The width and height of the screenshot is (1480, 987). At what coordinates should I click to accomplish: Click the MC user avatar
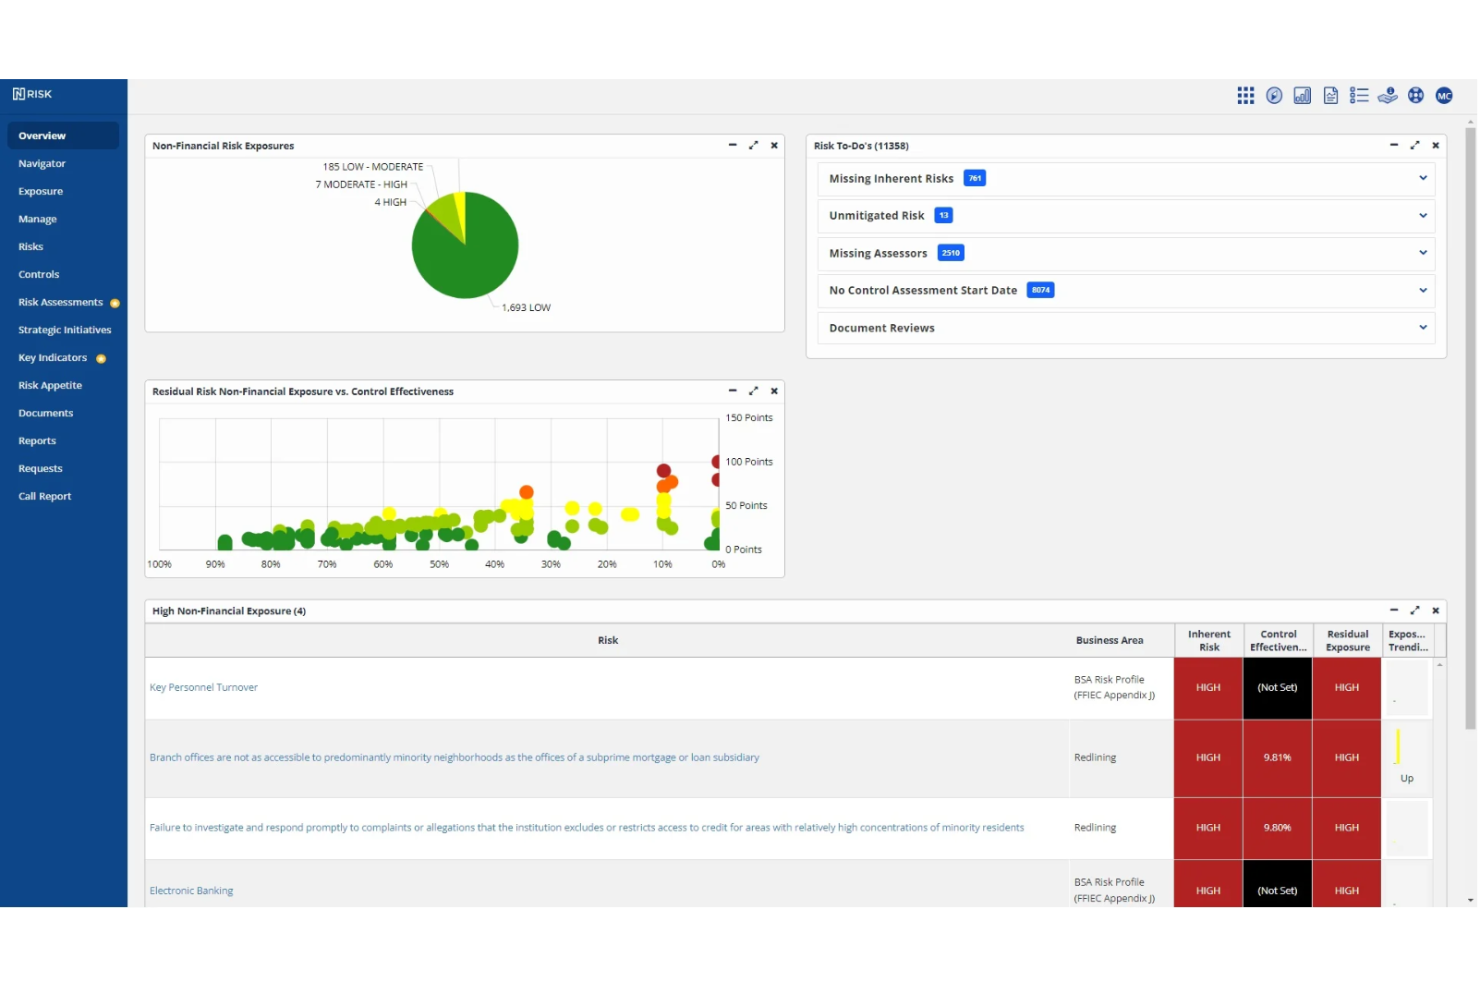click(1444, 95)
